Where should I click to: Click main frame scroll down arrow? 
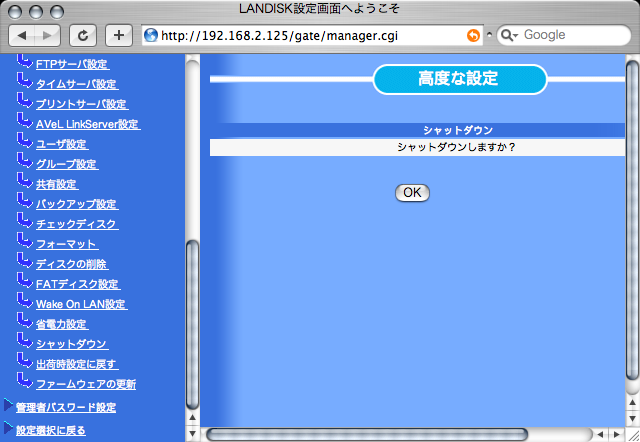pyautogui.click(x=632, y=419)
